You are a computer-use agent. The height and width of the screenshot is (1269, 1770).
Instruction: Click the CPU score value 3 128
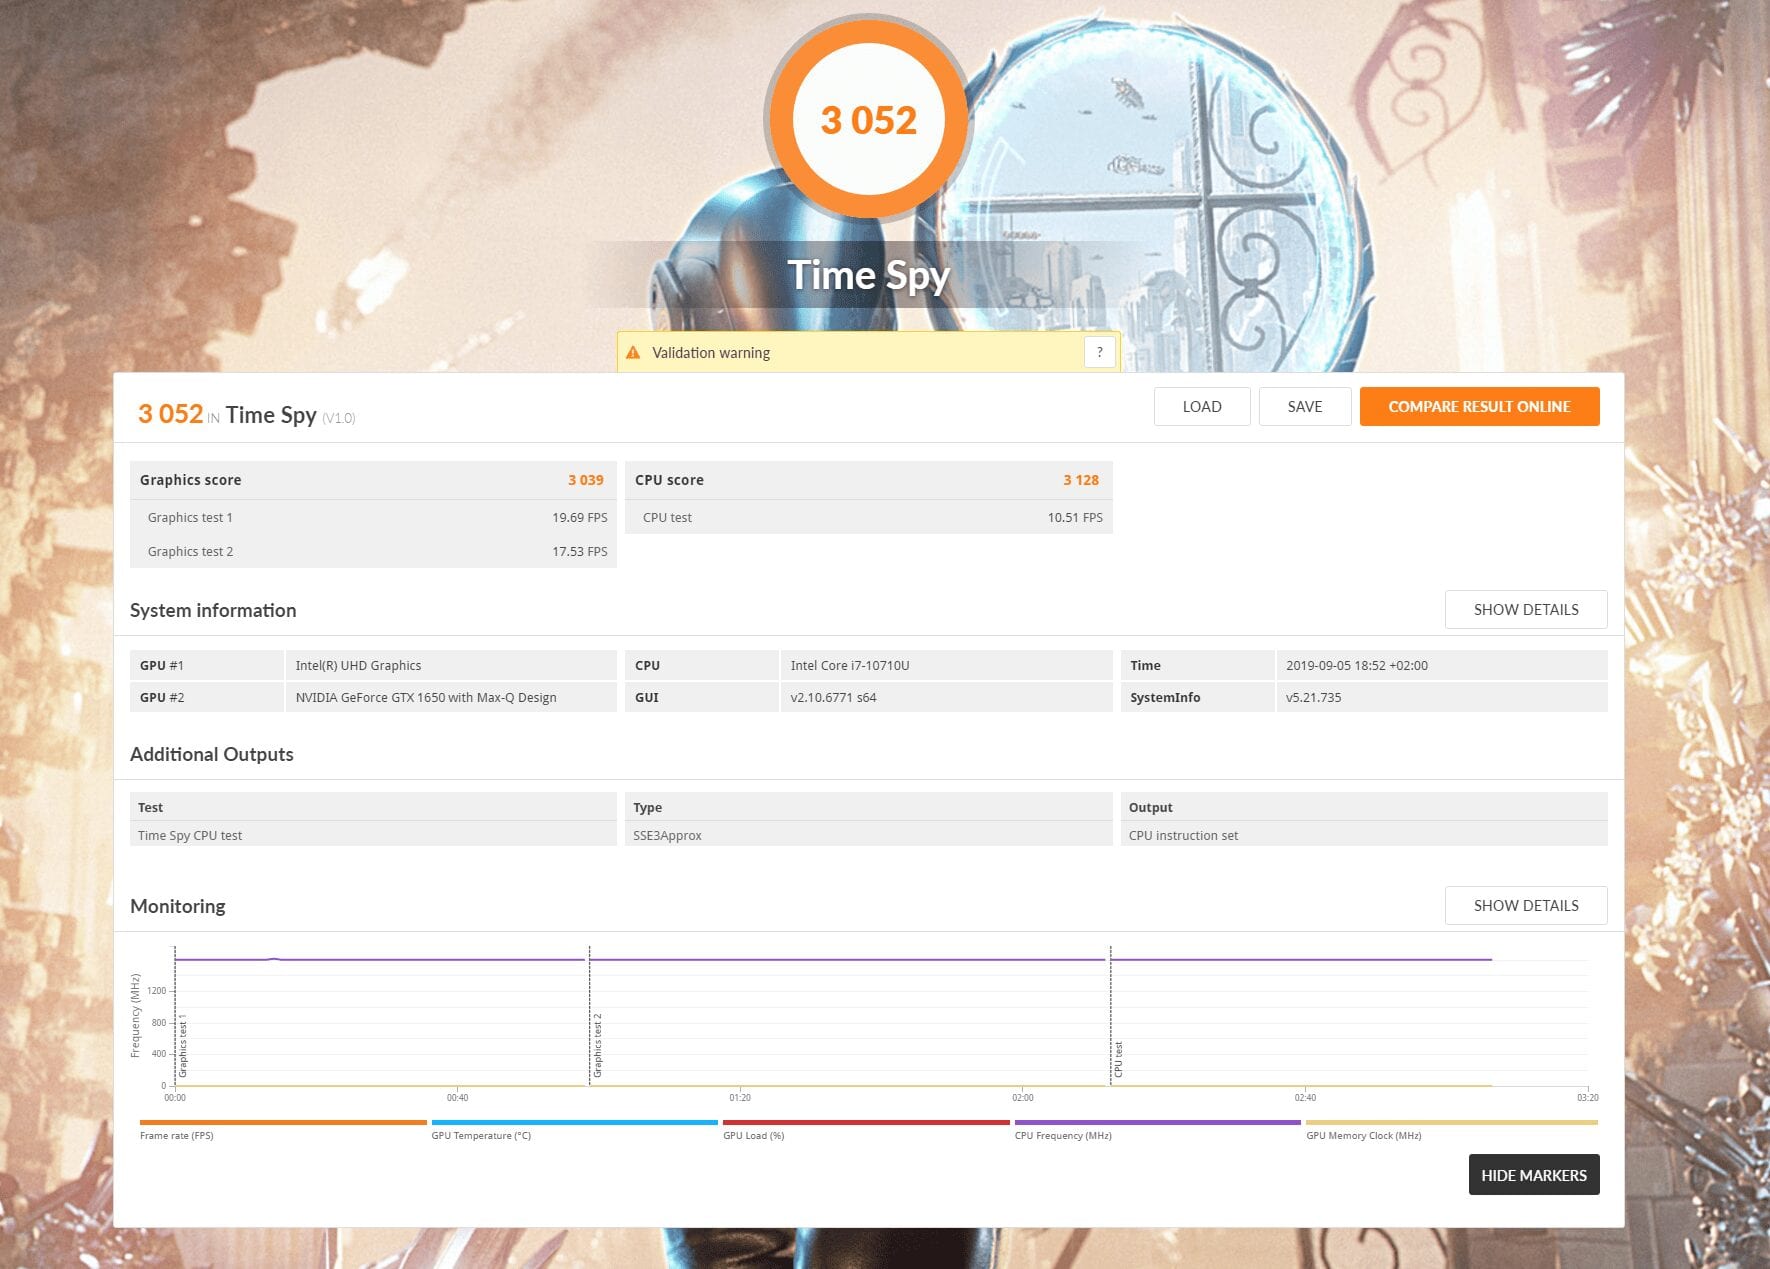pyautogui.click(x=1080, y=480)
